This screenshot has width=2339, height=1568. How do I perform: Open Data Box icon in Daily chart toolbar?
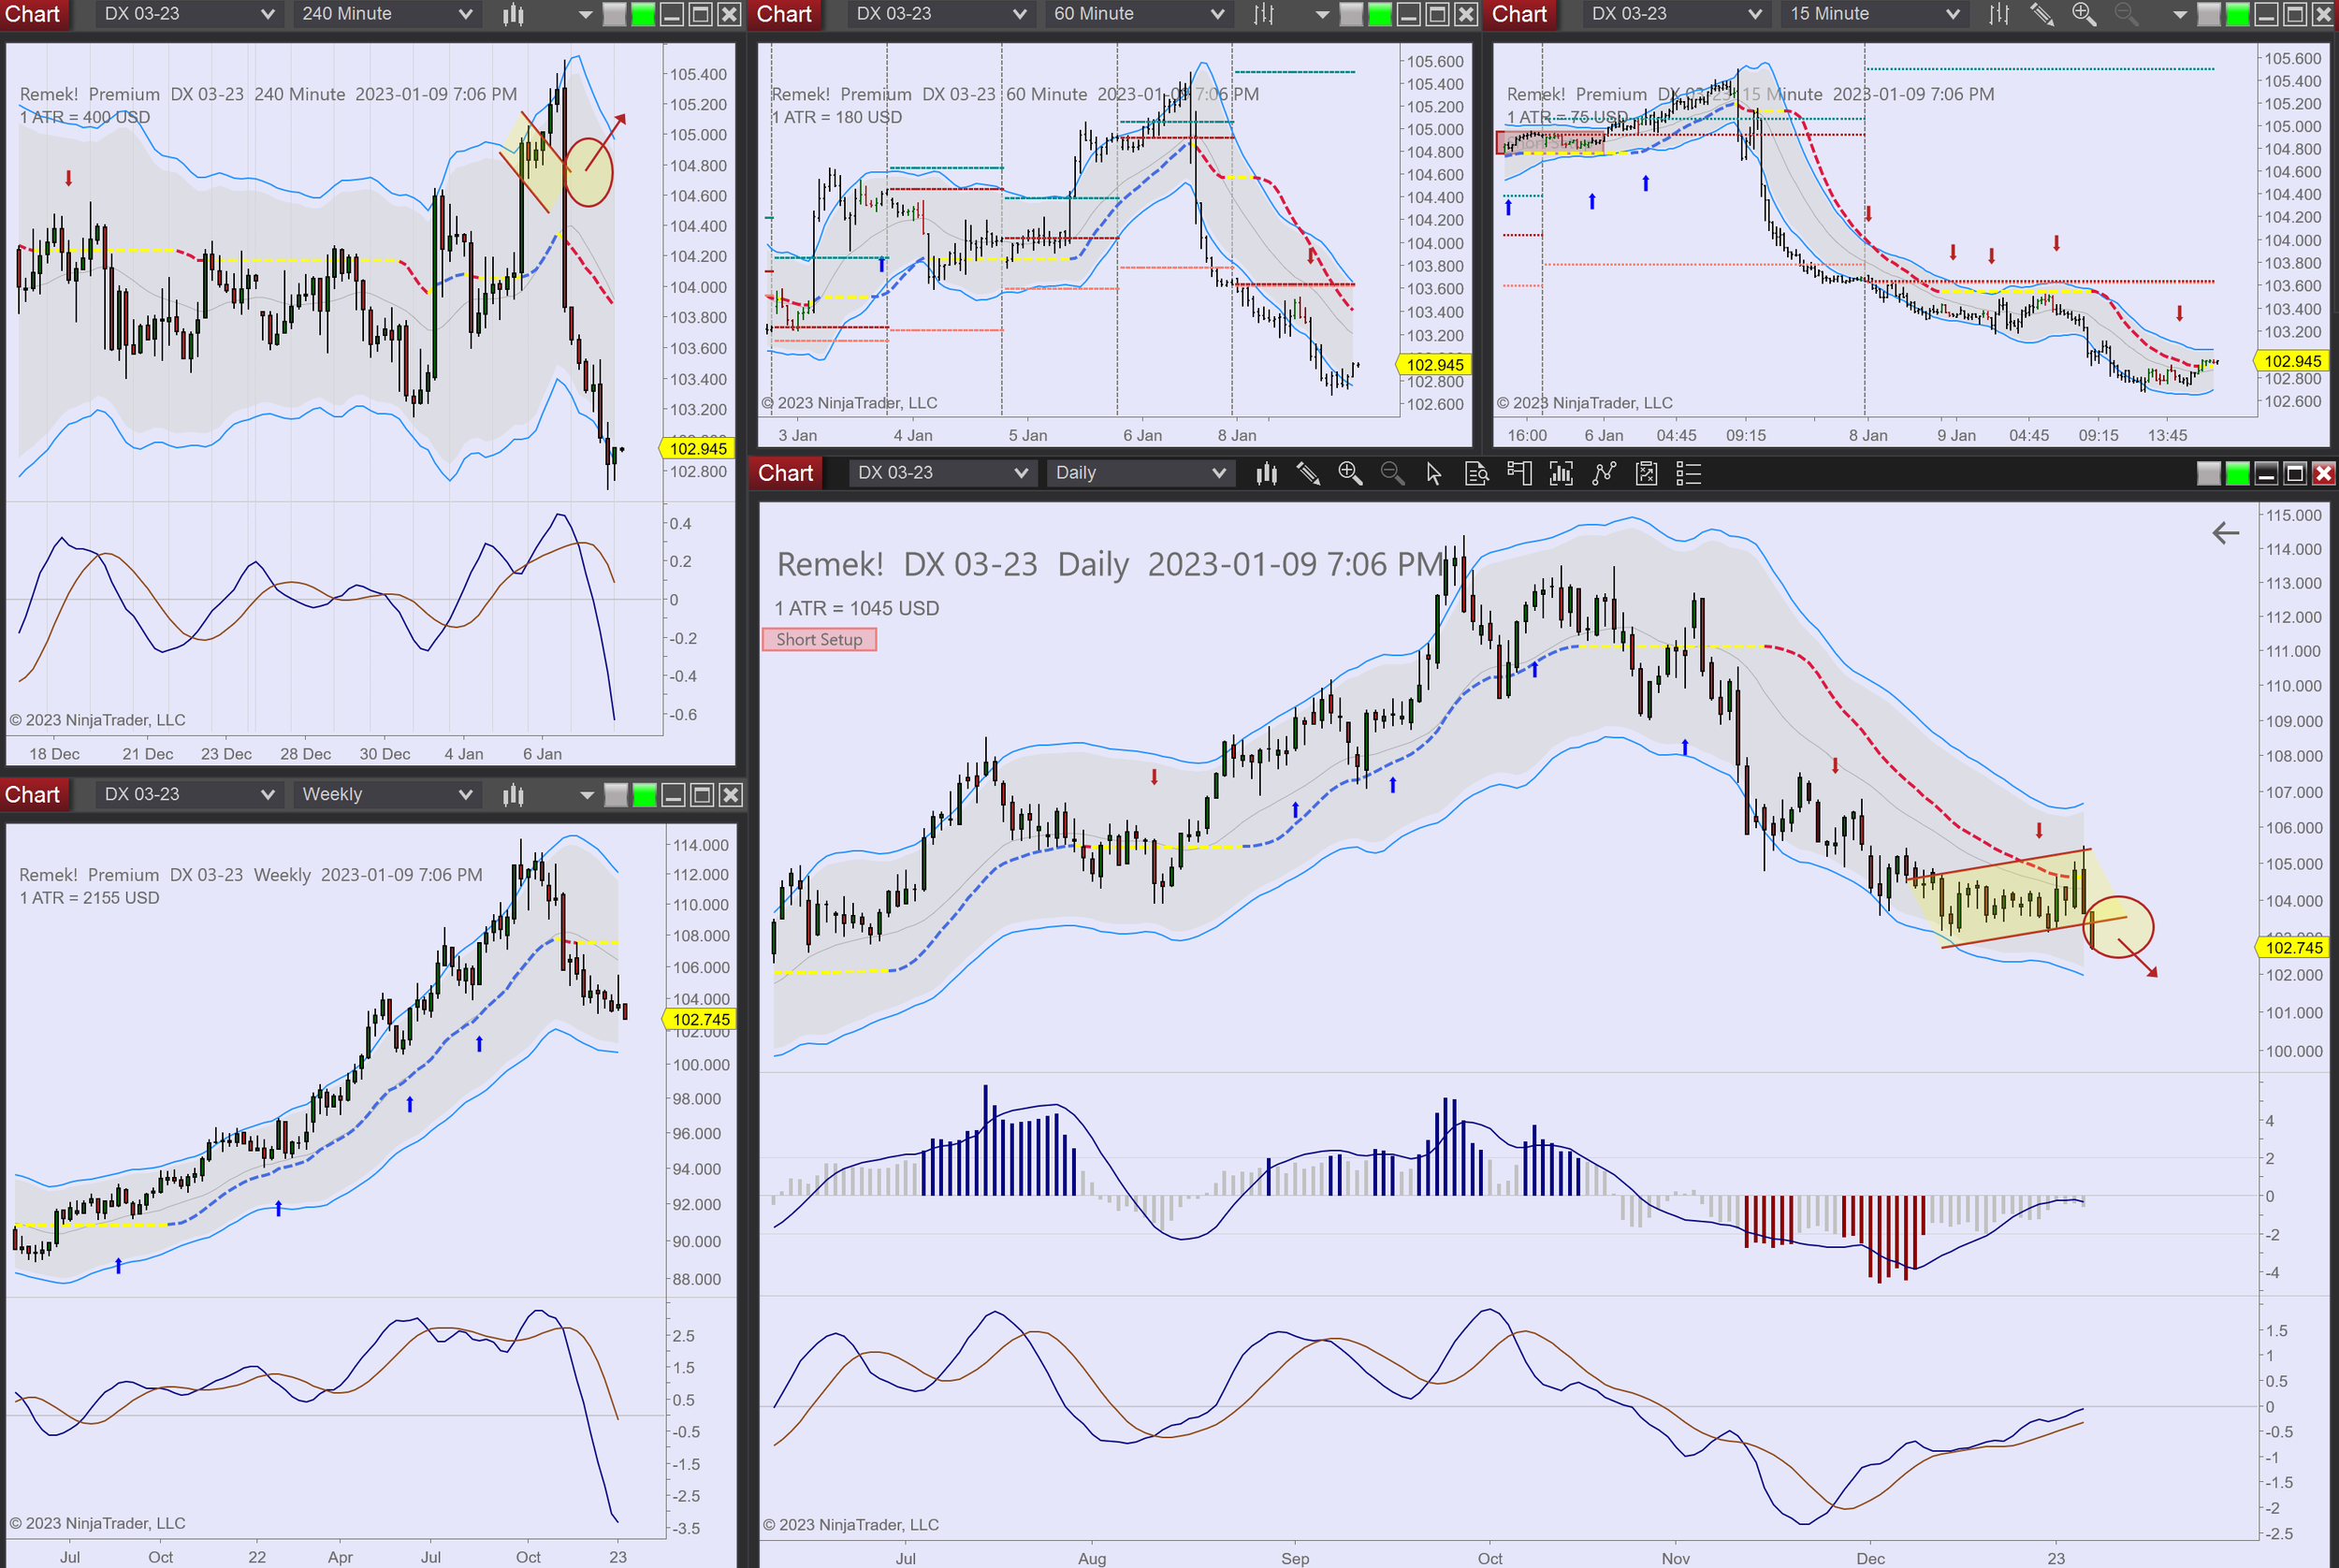[x=1476, y=473]
